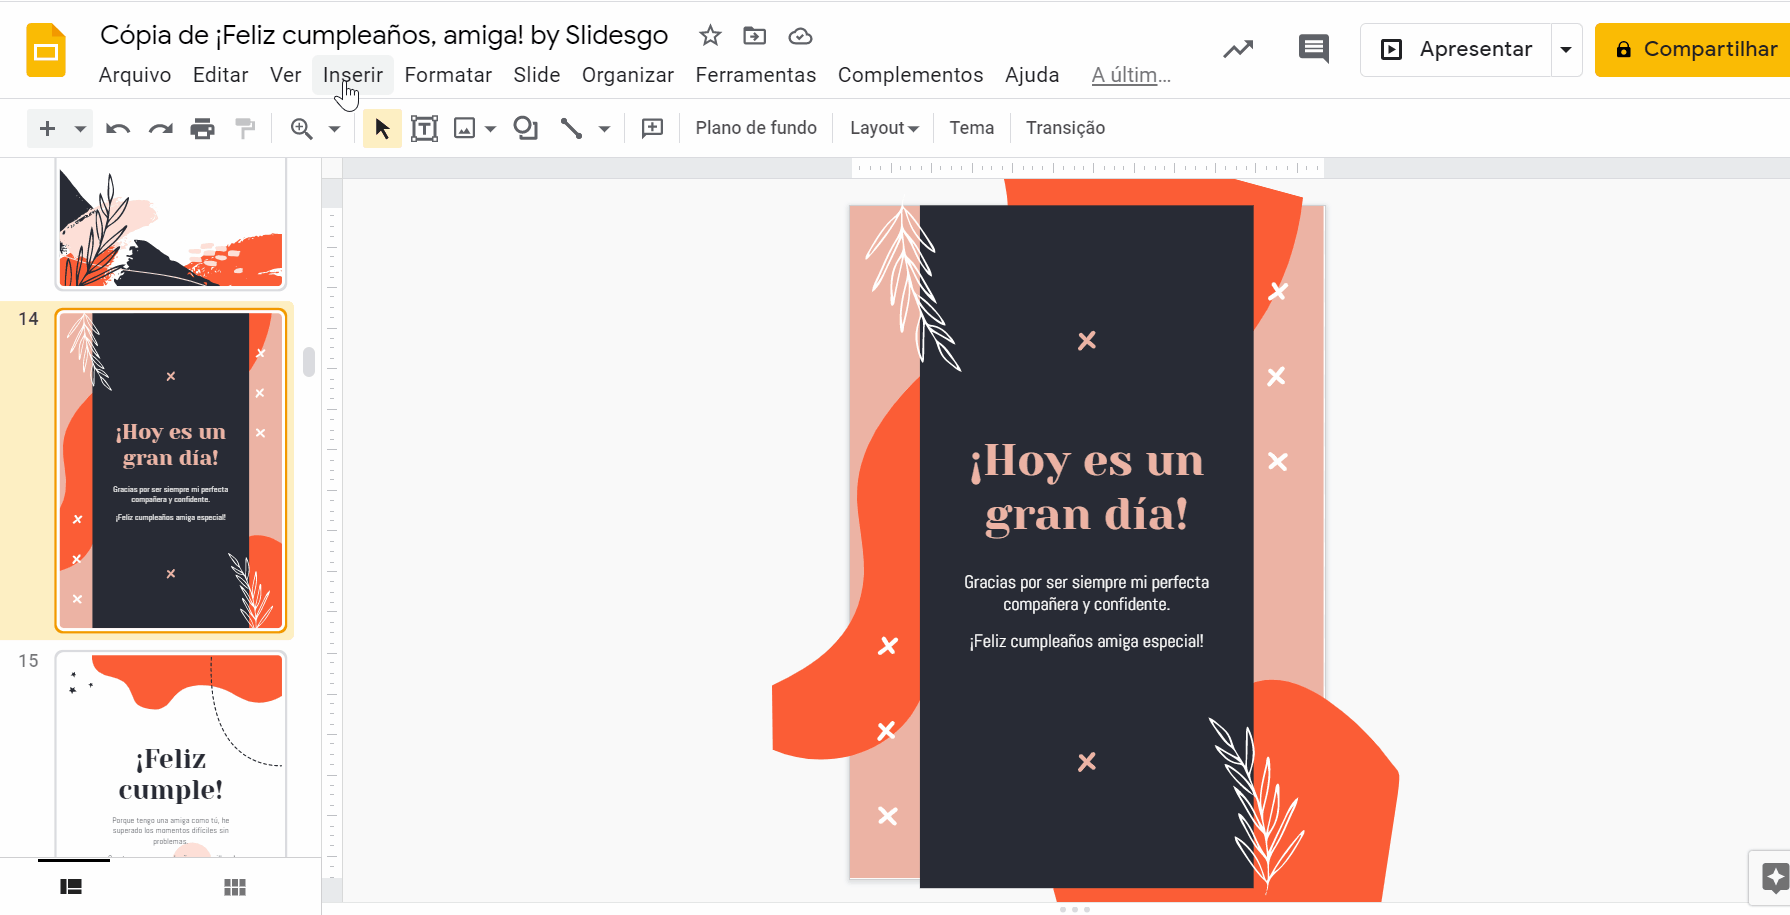The image size is (1790, 915).
Task: Open the Organizar menu
Action: pyautogui.click(x=628, y=75)
